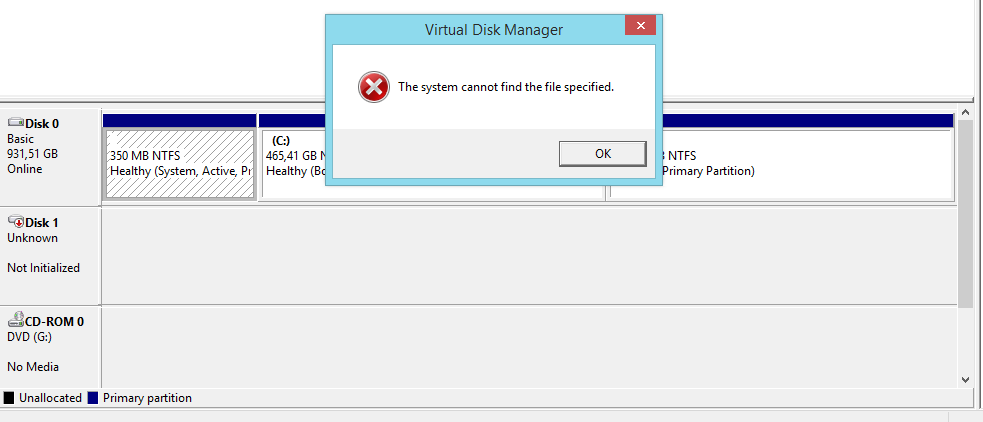This screenshot has width=983, height=422.
Task: Click the Virtual Disk Manager title bar
Action: [476, 29]
